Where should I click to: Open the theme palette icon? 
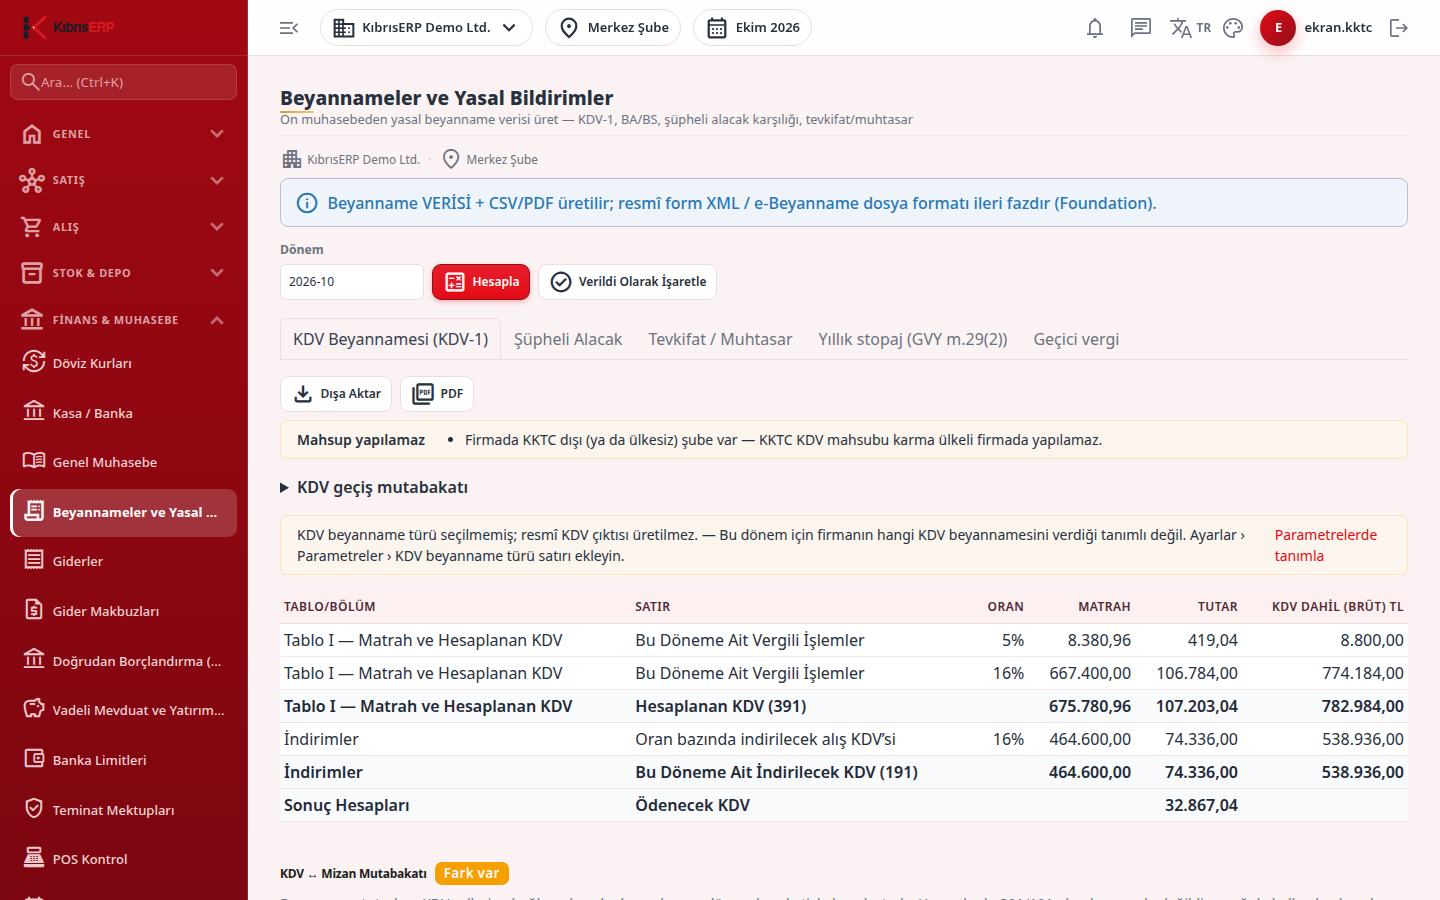(1233, 28)
